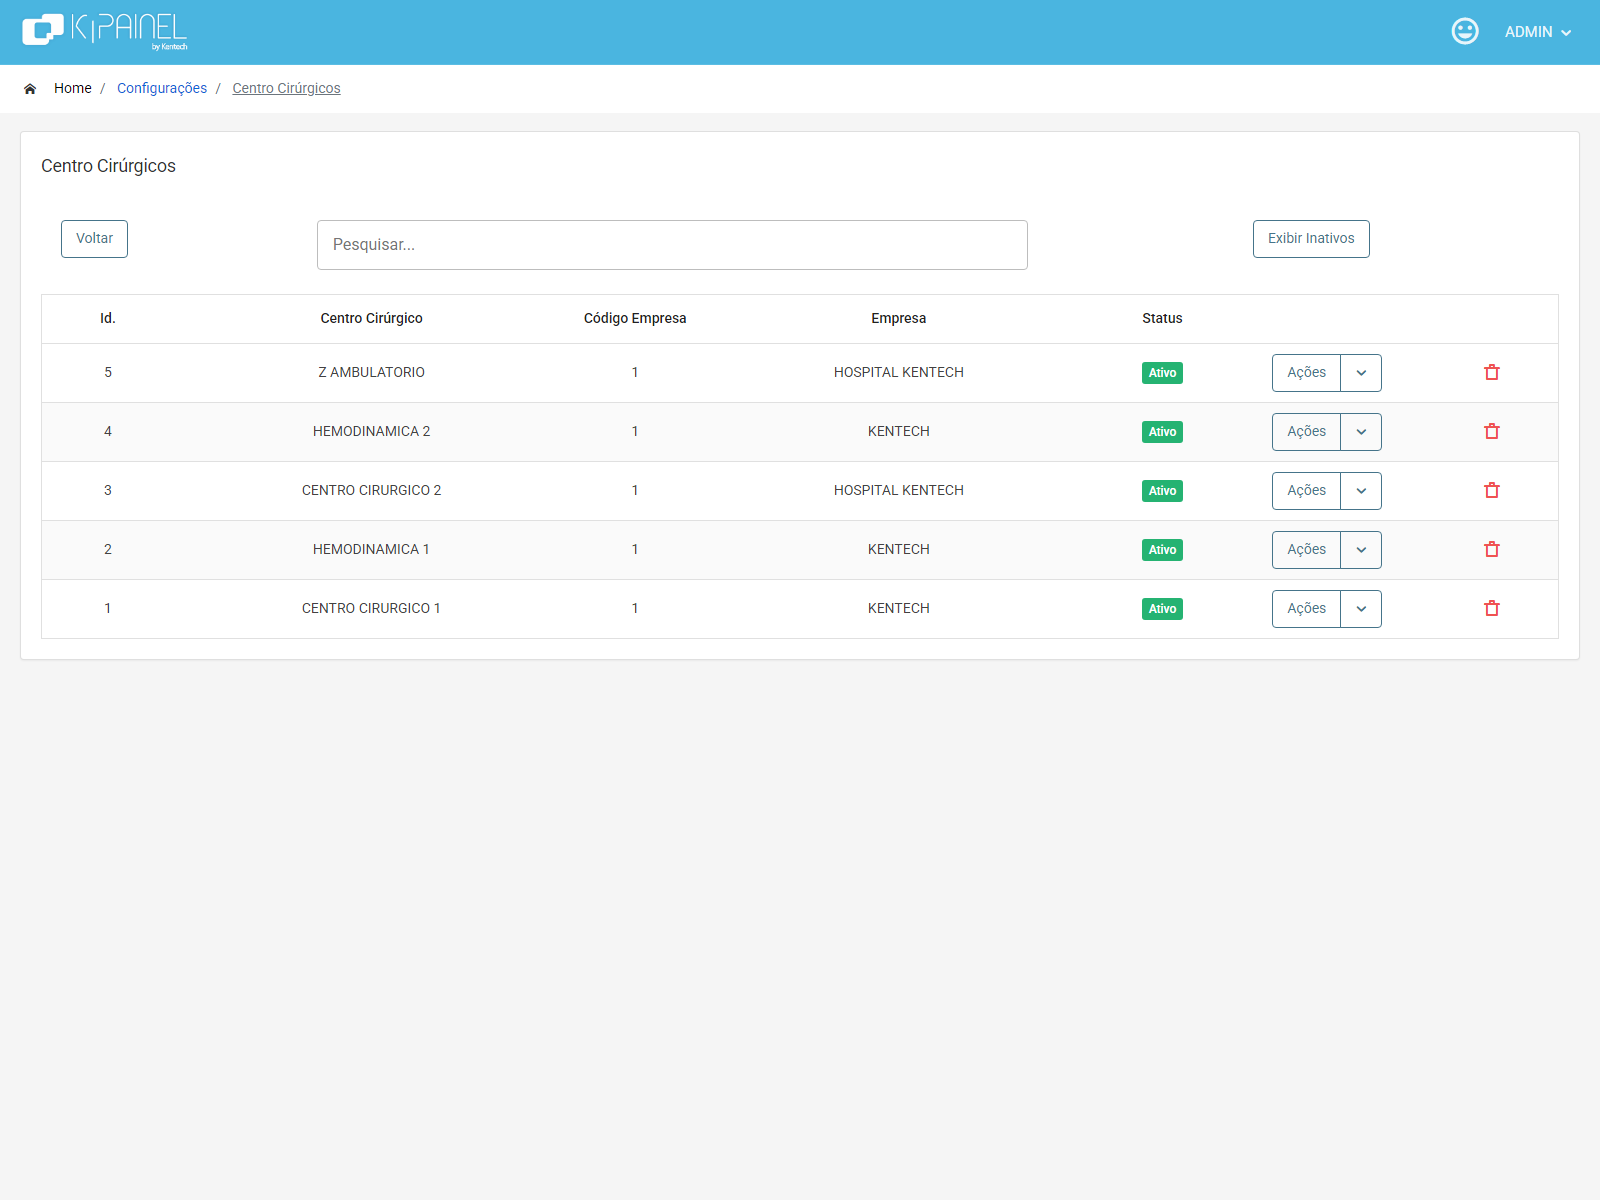This screenshot has width=1600, height=1200.
Task: Expand Ações arrow for CENTRO CIRURGICO 1
Action: pyautogui.click(x=1361, y=609)
